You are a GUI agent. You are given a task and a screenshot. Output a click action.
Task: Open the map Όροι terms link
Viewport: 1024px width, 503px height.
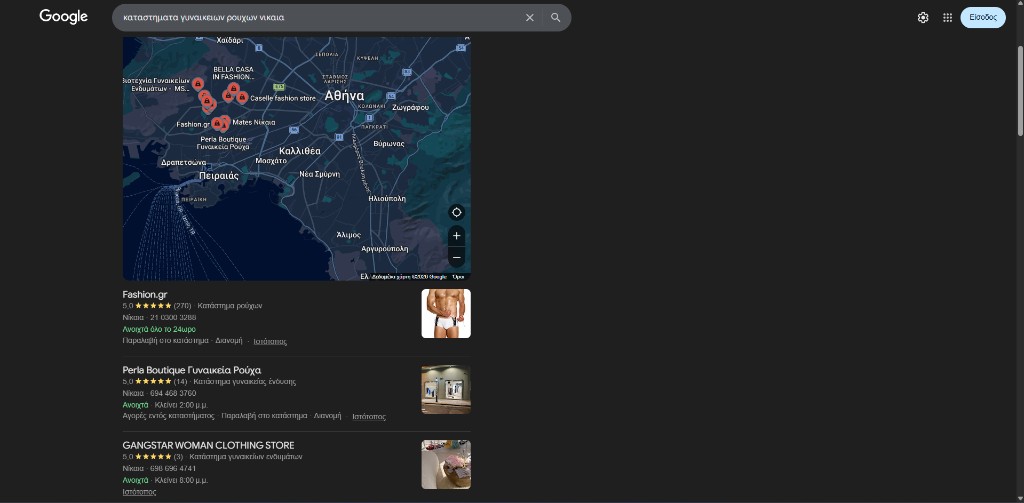tap(458, 277)
